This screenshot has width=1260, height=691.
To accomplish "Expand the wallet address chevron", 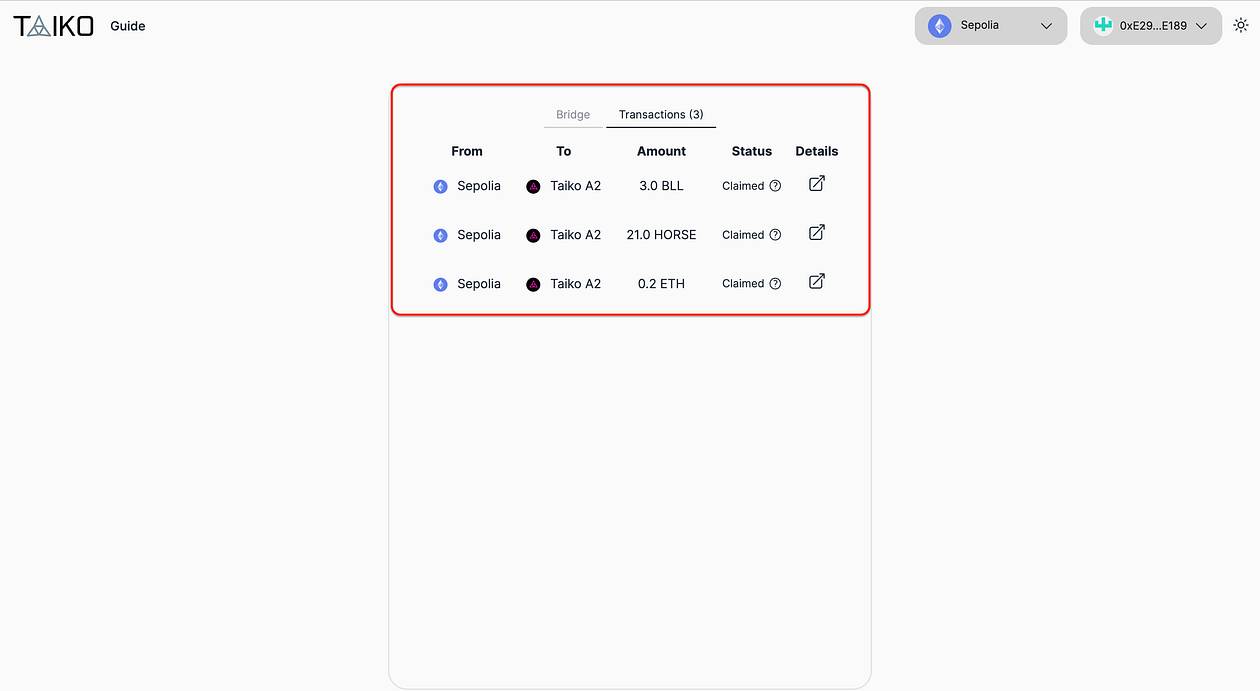I will coord(1201,26).
